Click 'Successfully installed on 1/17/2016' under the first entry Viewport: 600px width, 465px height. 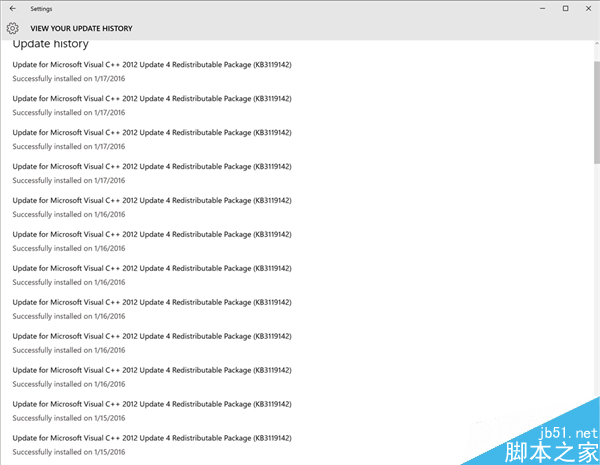point(69,78)
